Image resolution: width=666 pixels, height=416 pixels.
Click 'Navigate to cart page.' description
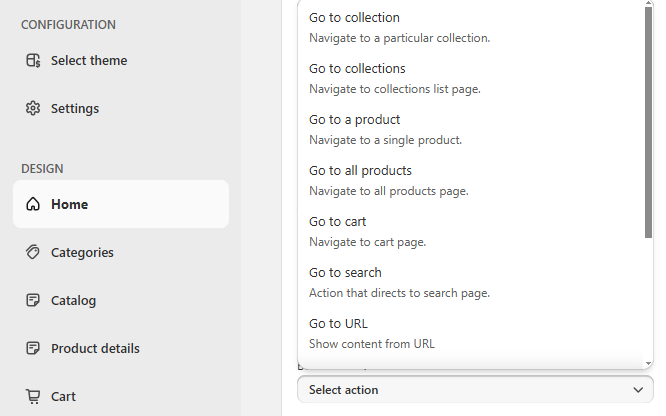coord(367,242)
